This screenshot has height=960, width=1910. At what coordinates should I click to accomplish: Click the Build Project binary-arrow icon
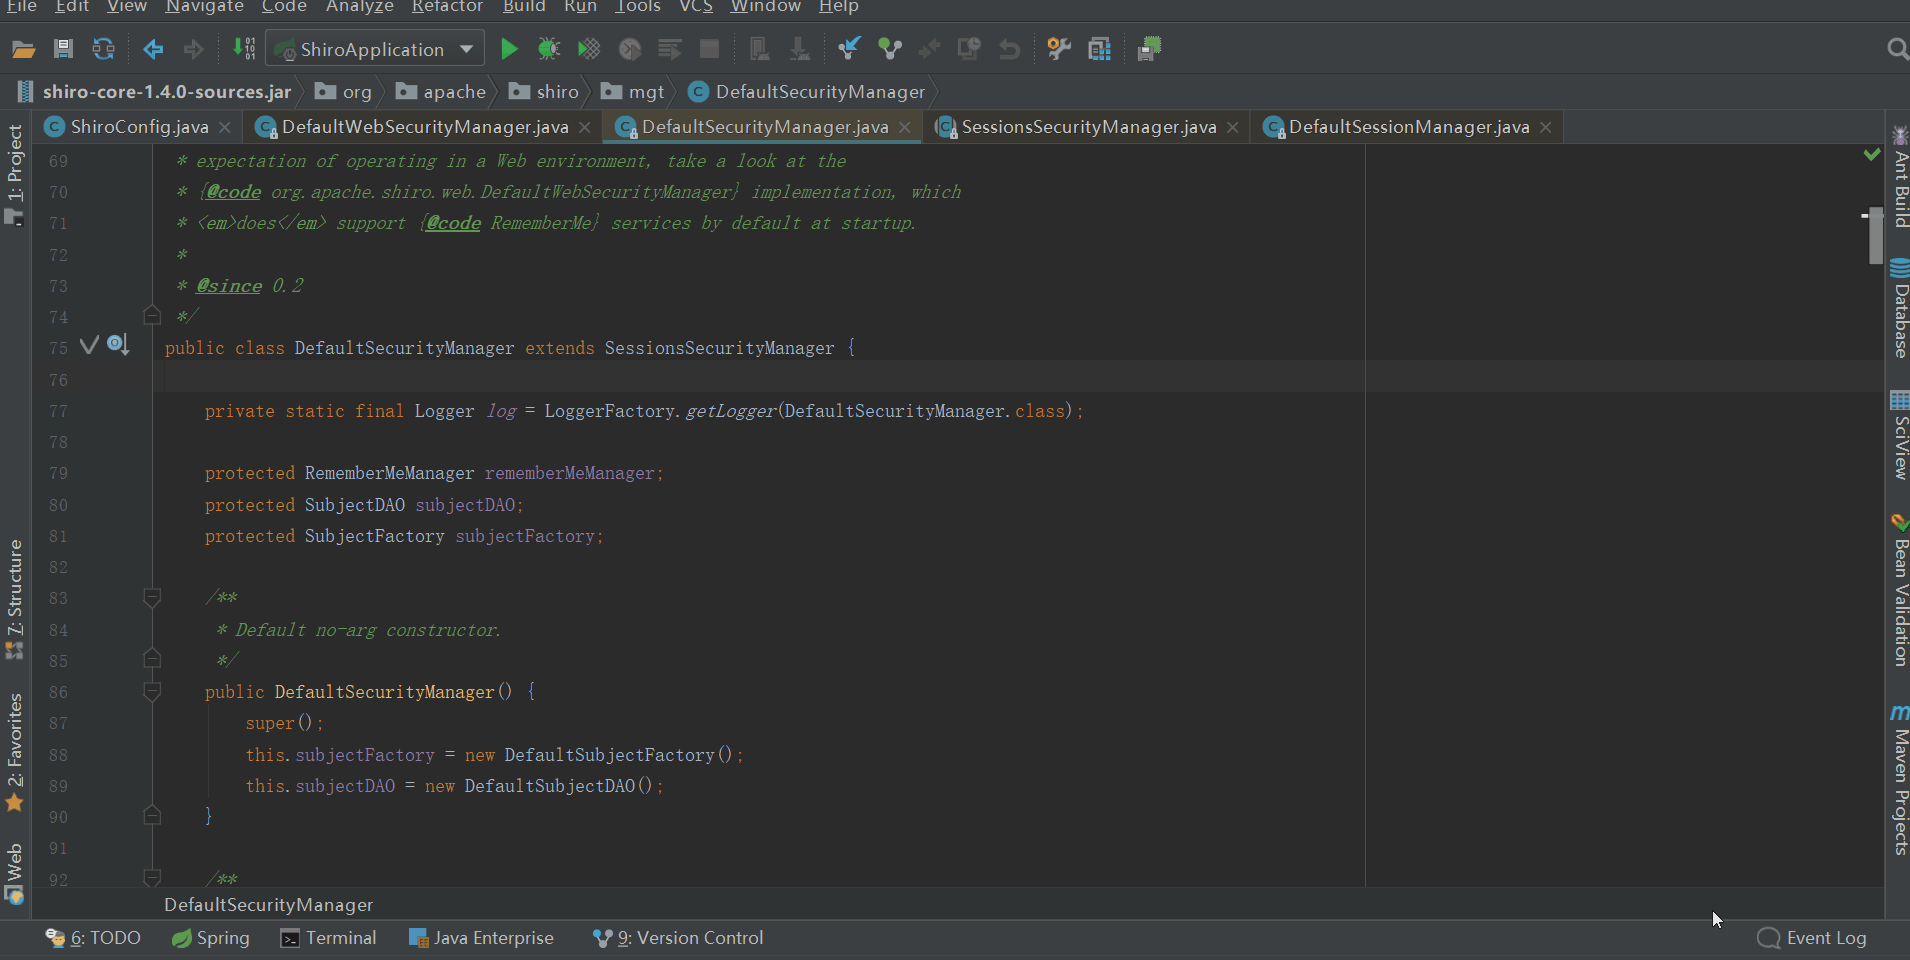pos(244,49)
